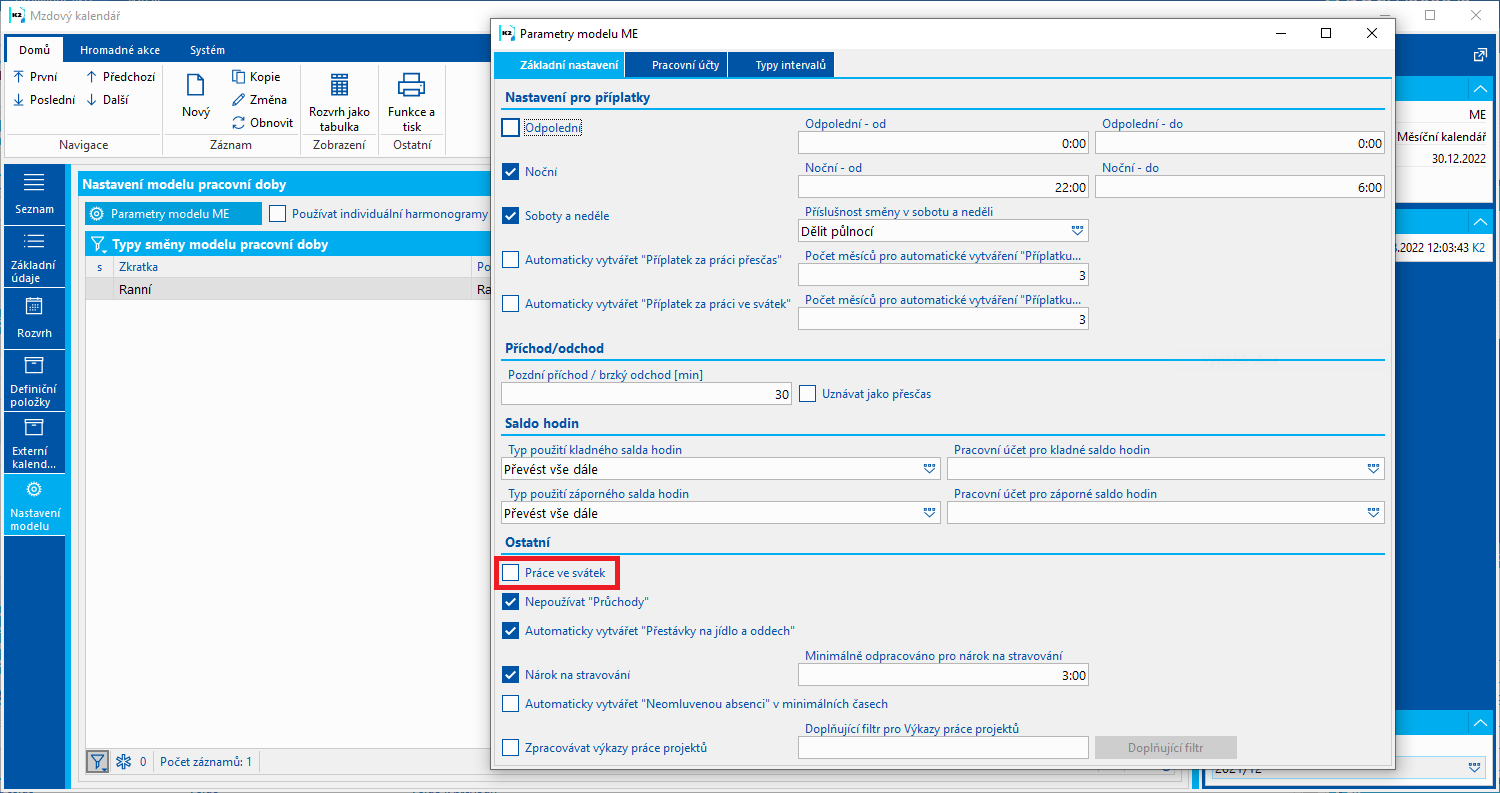Select the Základní nastavení tab
The height and width of the screenshot is (793, 1500).
coord(559,65)
